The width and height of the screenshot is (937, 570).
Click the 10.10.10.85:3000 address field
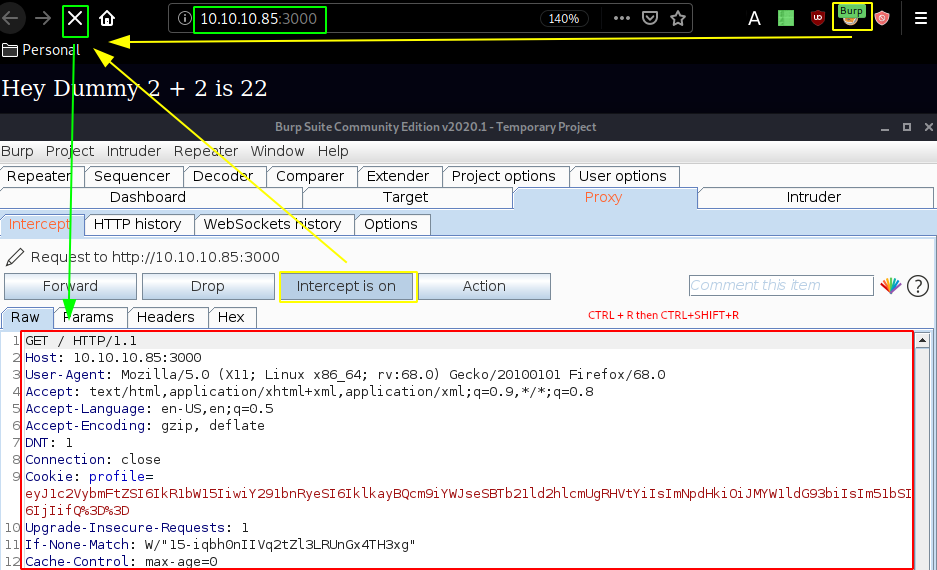pos(259,19)
